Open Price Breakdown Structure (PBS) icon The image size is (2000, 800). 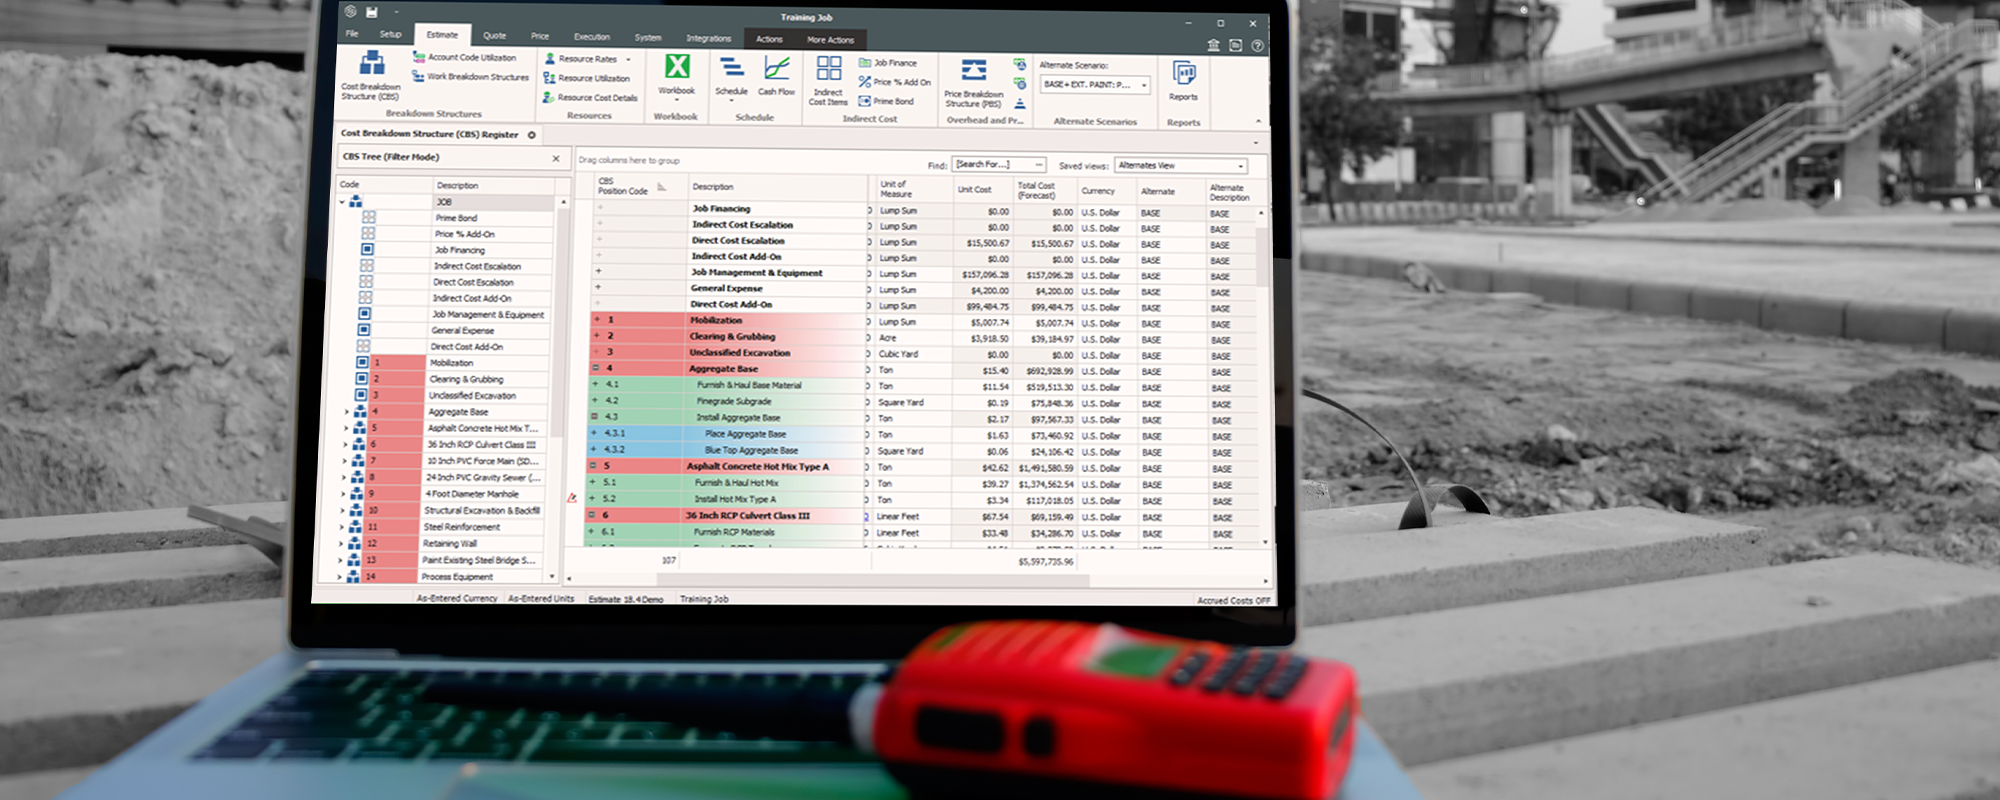973,71
